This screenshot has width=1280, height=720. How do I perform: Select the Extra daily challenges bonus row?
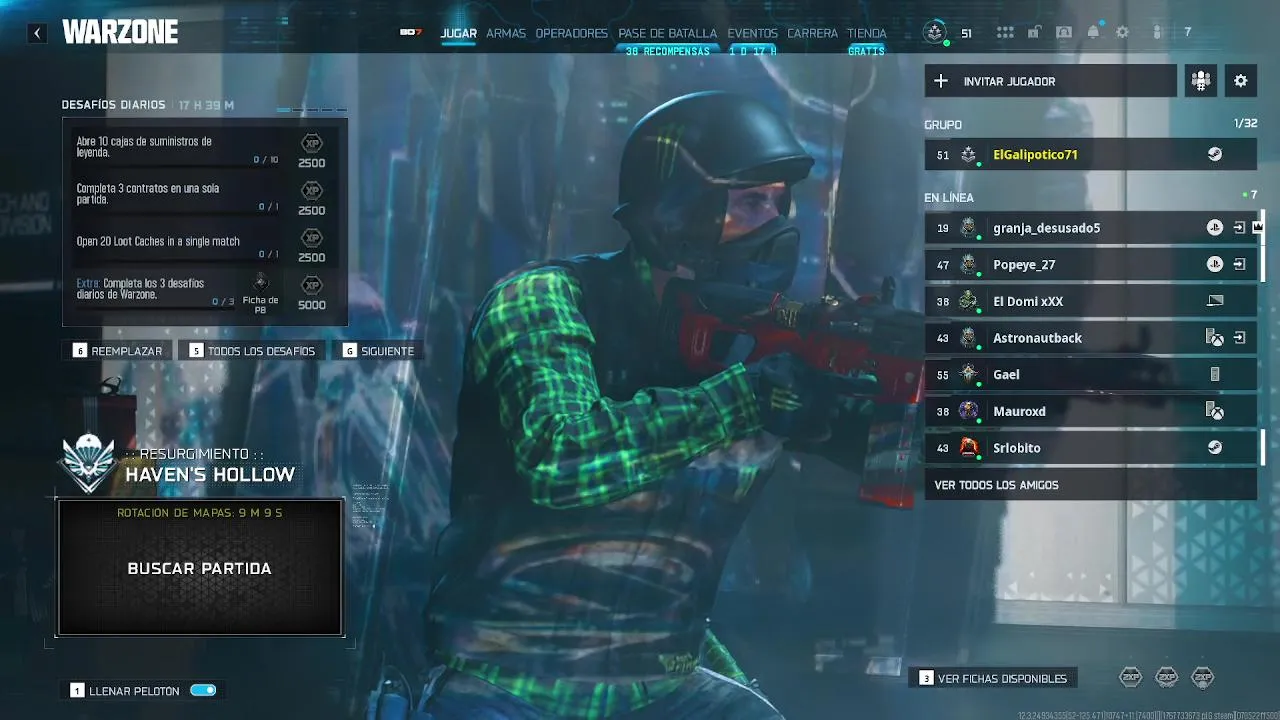[x=205, y=292]
